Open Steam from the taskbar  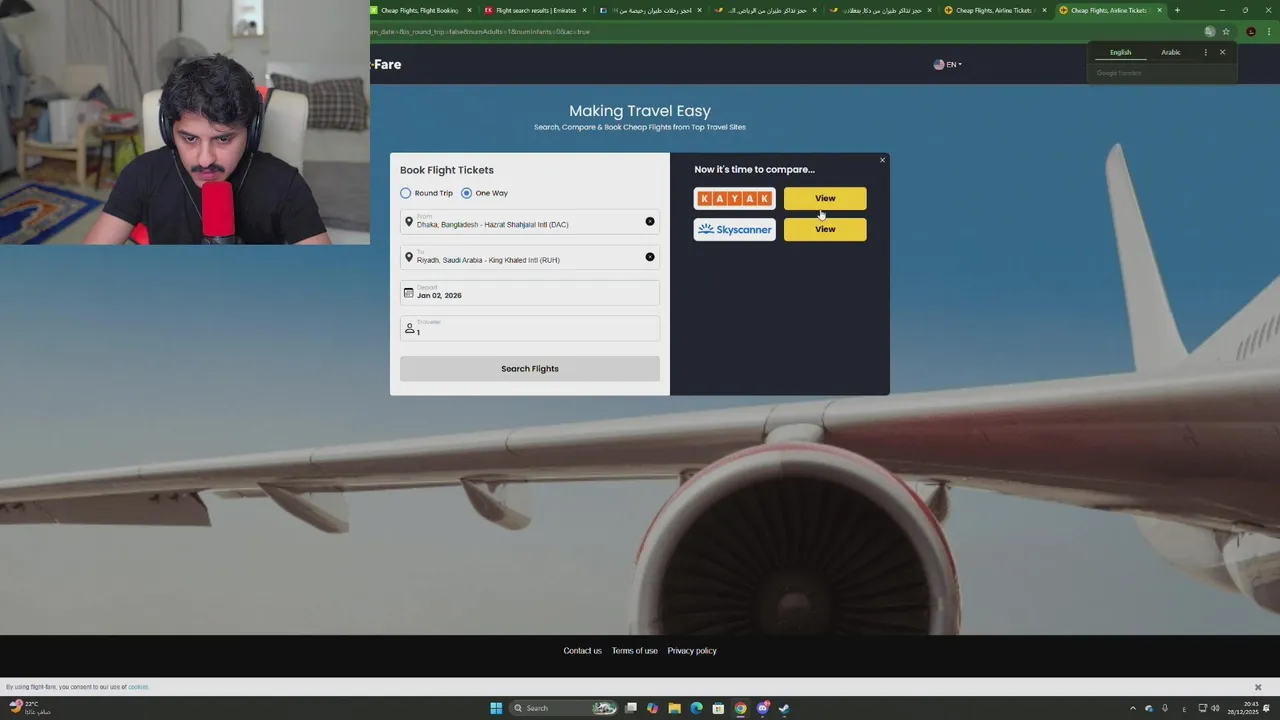[784, 708]
